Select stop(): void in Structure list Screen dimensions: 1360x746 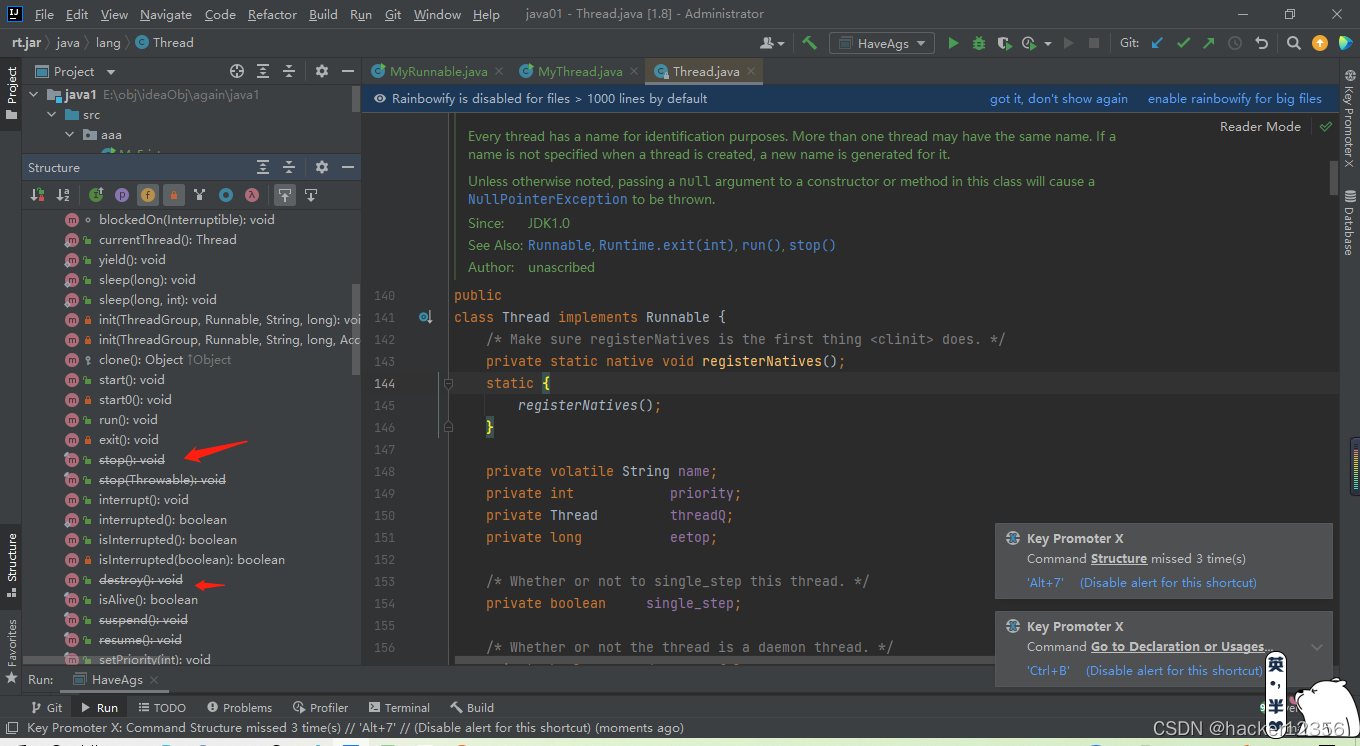(x=131, y=460)
